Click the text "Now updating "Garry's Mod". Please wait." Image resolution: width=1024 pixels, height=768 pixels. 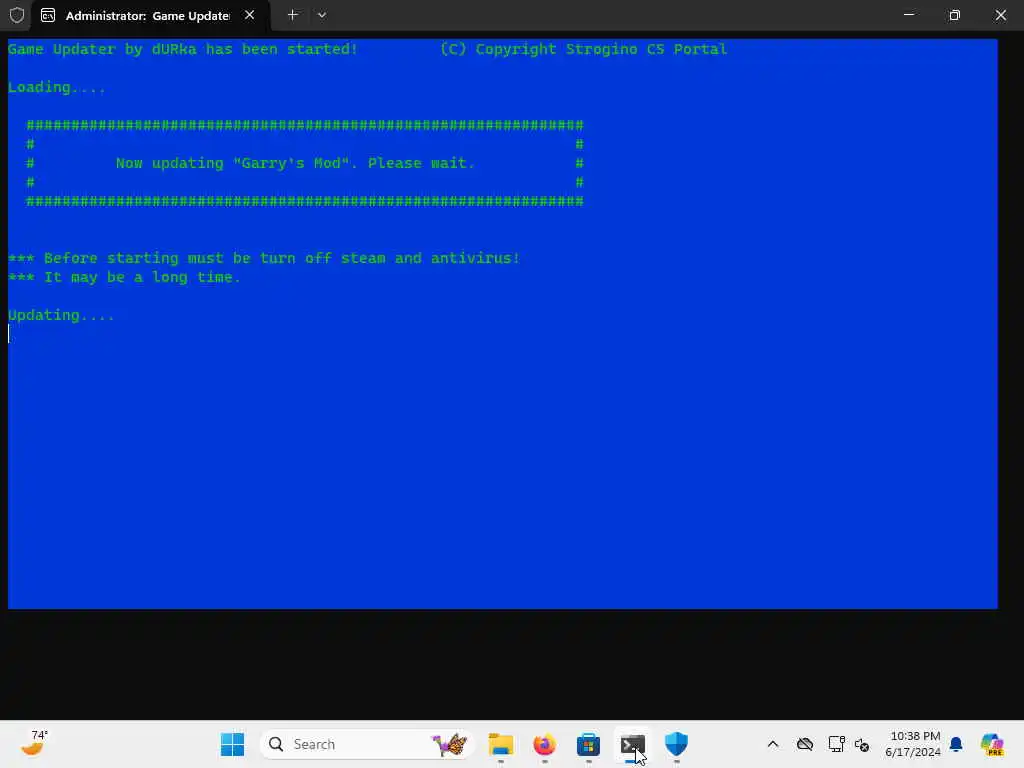pos(295,163)
